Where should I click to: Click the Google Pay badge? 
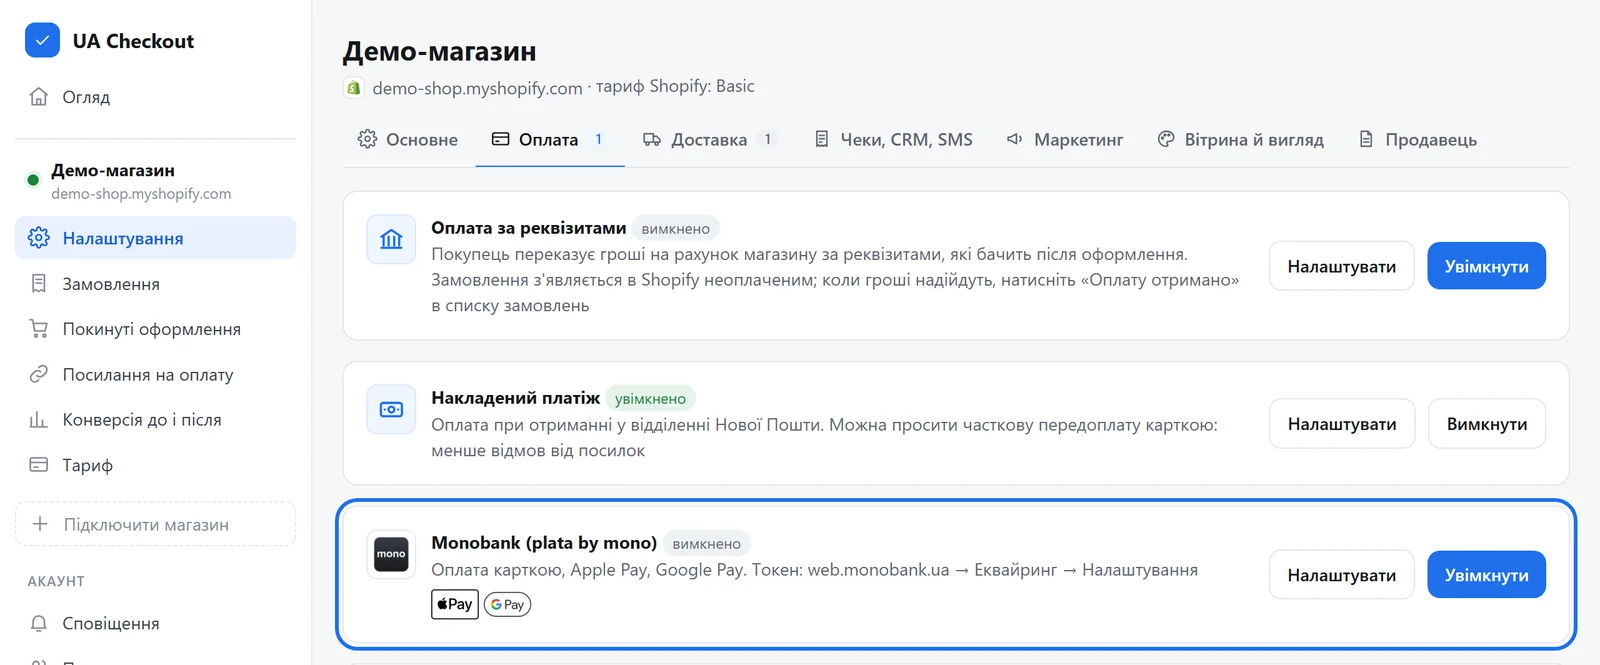point(507,604)
